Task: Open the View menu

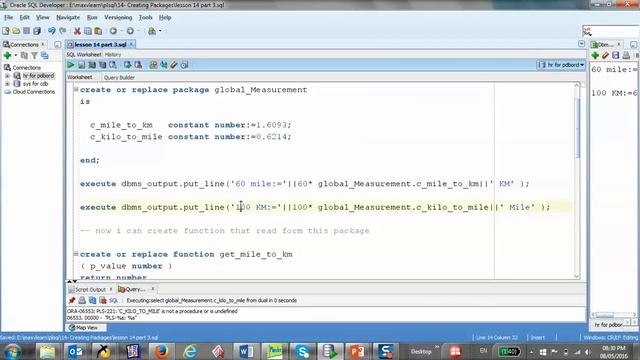Action: 42,18
